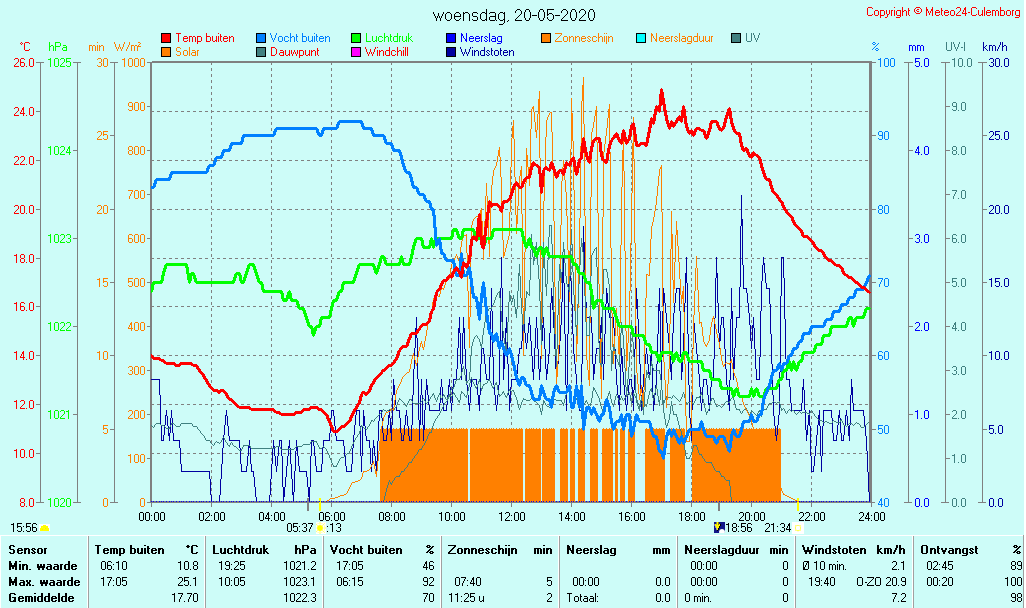Click the orange Solar legend square

[x=166, y=52]
